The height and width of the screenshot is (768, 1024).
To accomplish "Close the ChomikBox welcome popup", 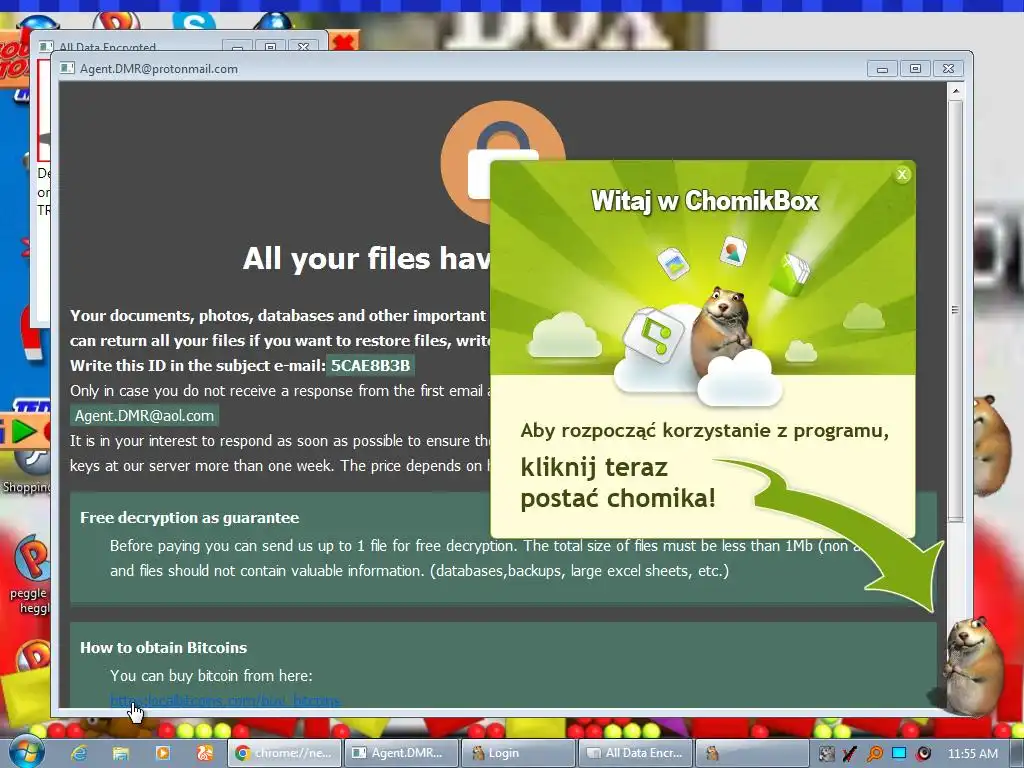I will [x=902, y=174].
